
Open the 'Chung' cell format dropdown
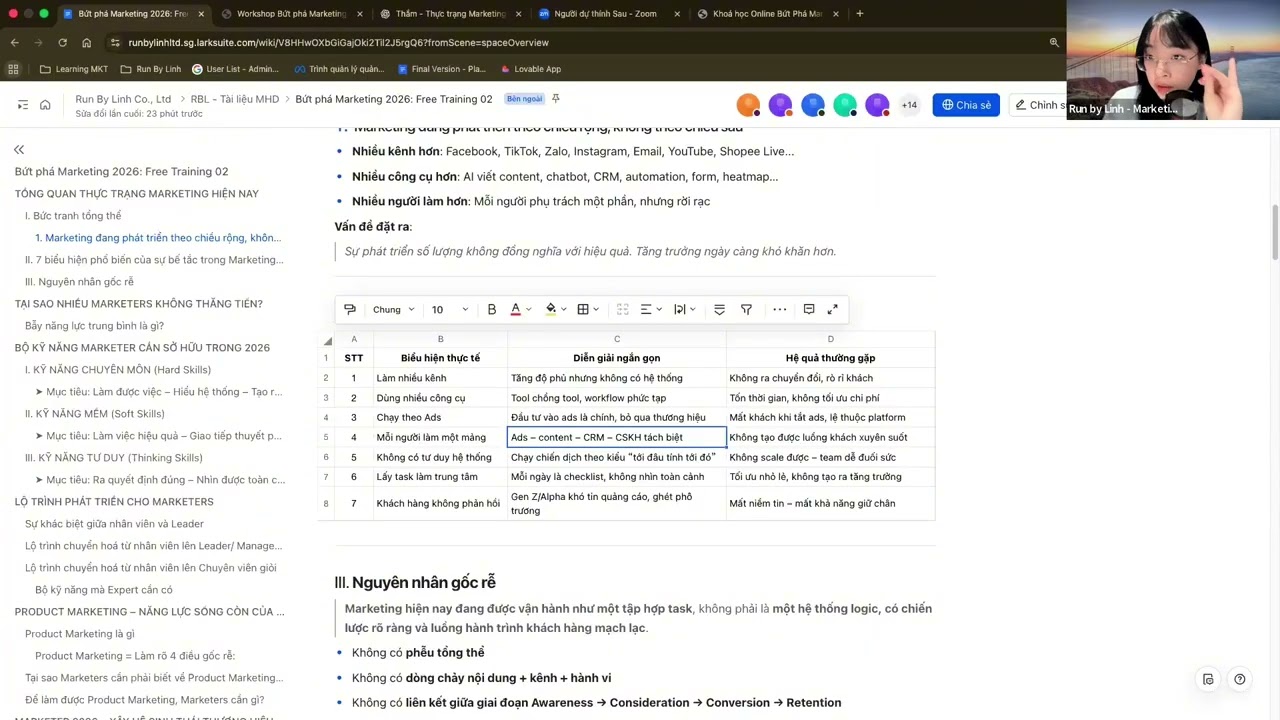(393, 310)
